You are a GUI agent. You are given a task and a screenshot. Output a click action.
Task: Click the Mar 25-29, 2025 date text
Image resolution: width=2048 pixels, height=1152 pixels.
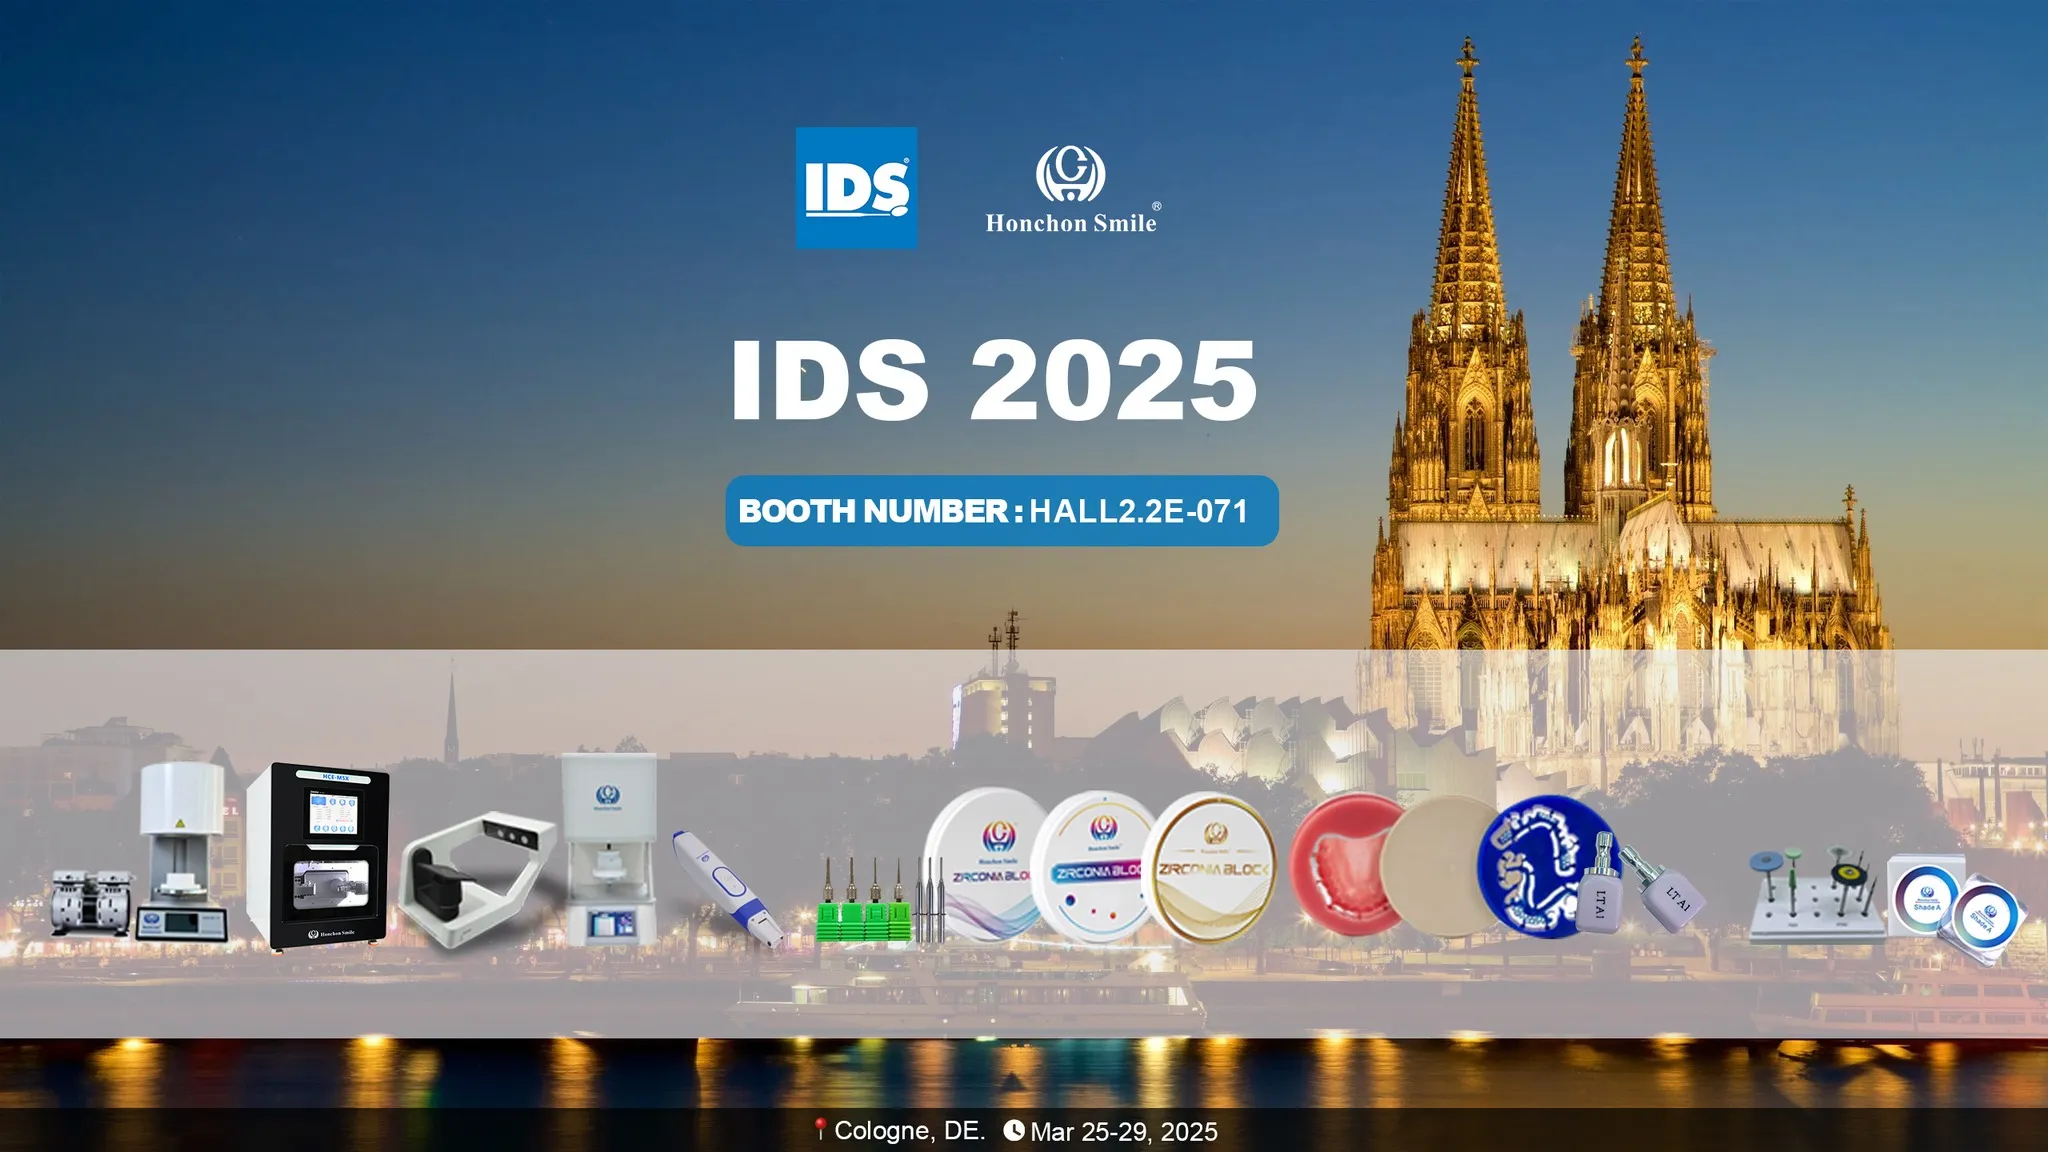point(1123,1132)
